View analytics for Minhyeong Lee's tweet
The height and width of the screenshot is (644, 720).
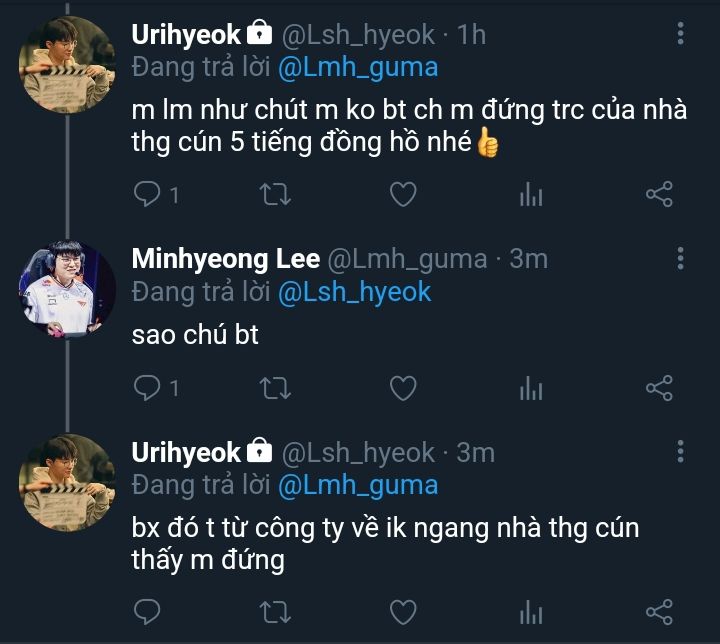pos(531,387)
